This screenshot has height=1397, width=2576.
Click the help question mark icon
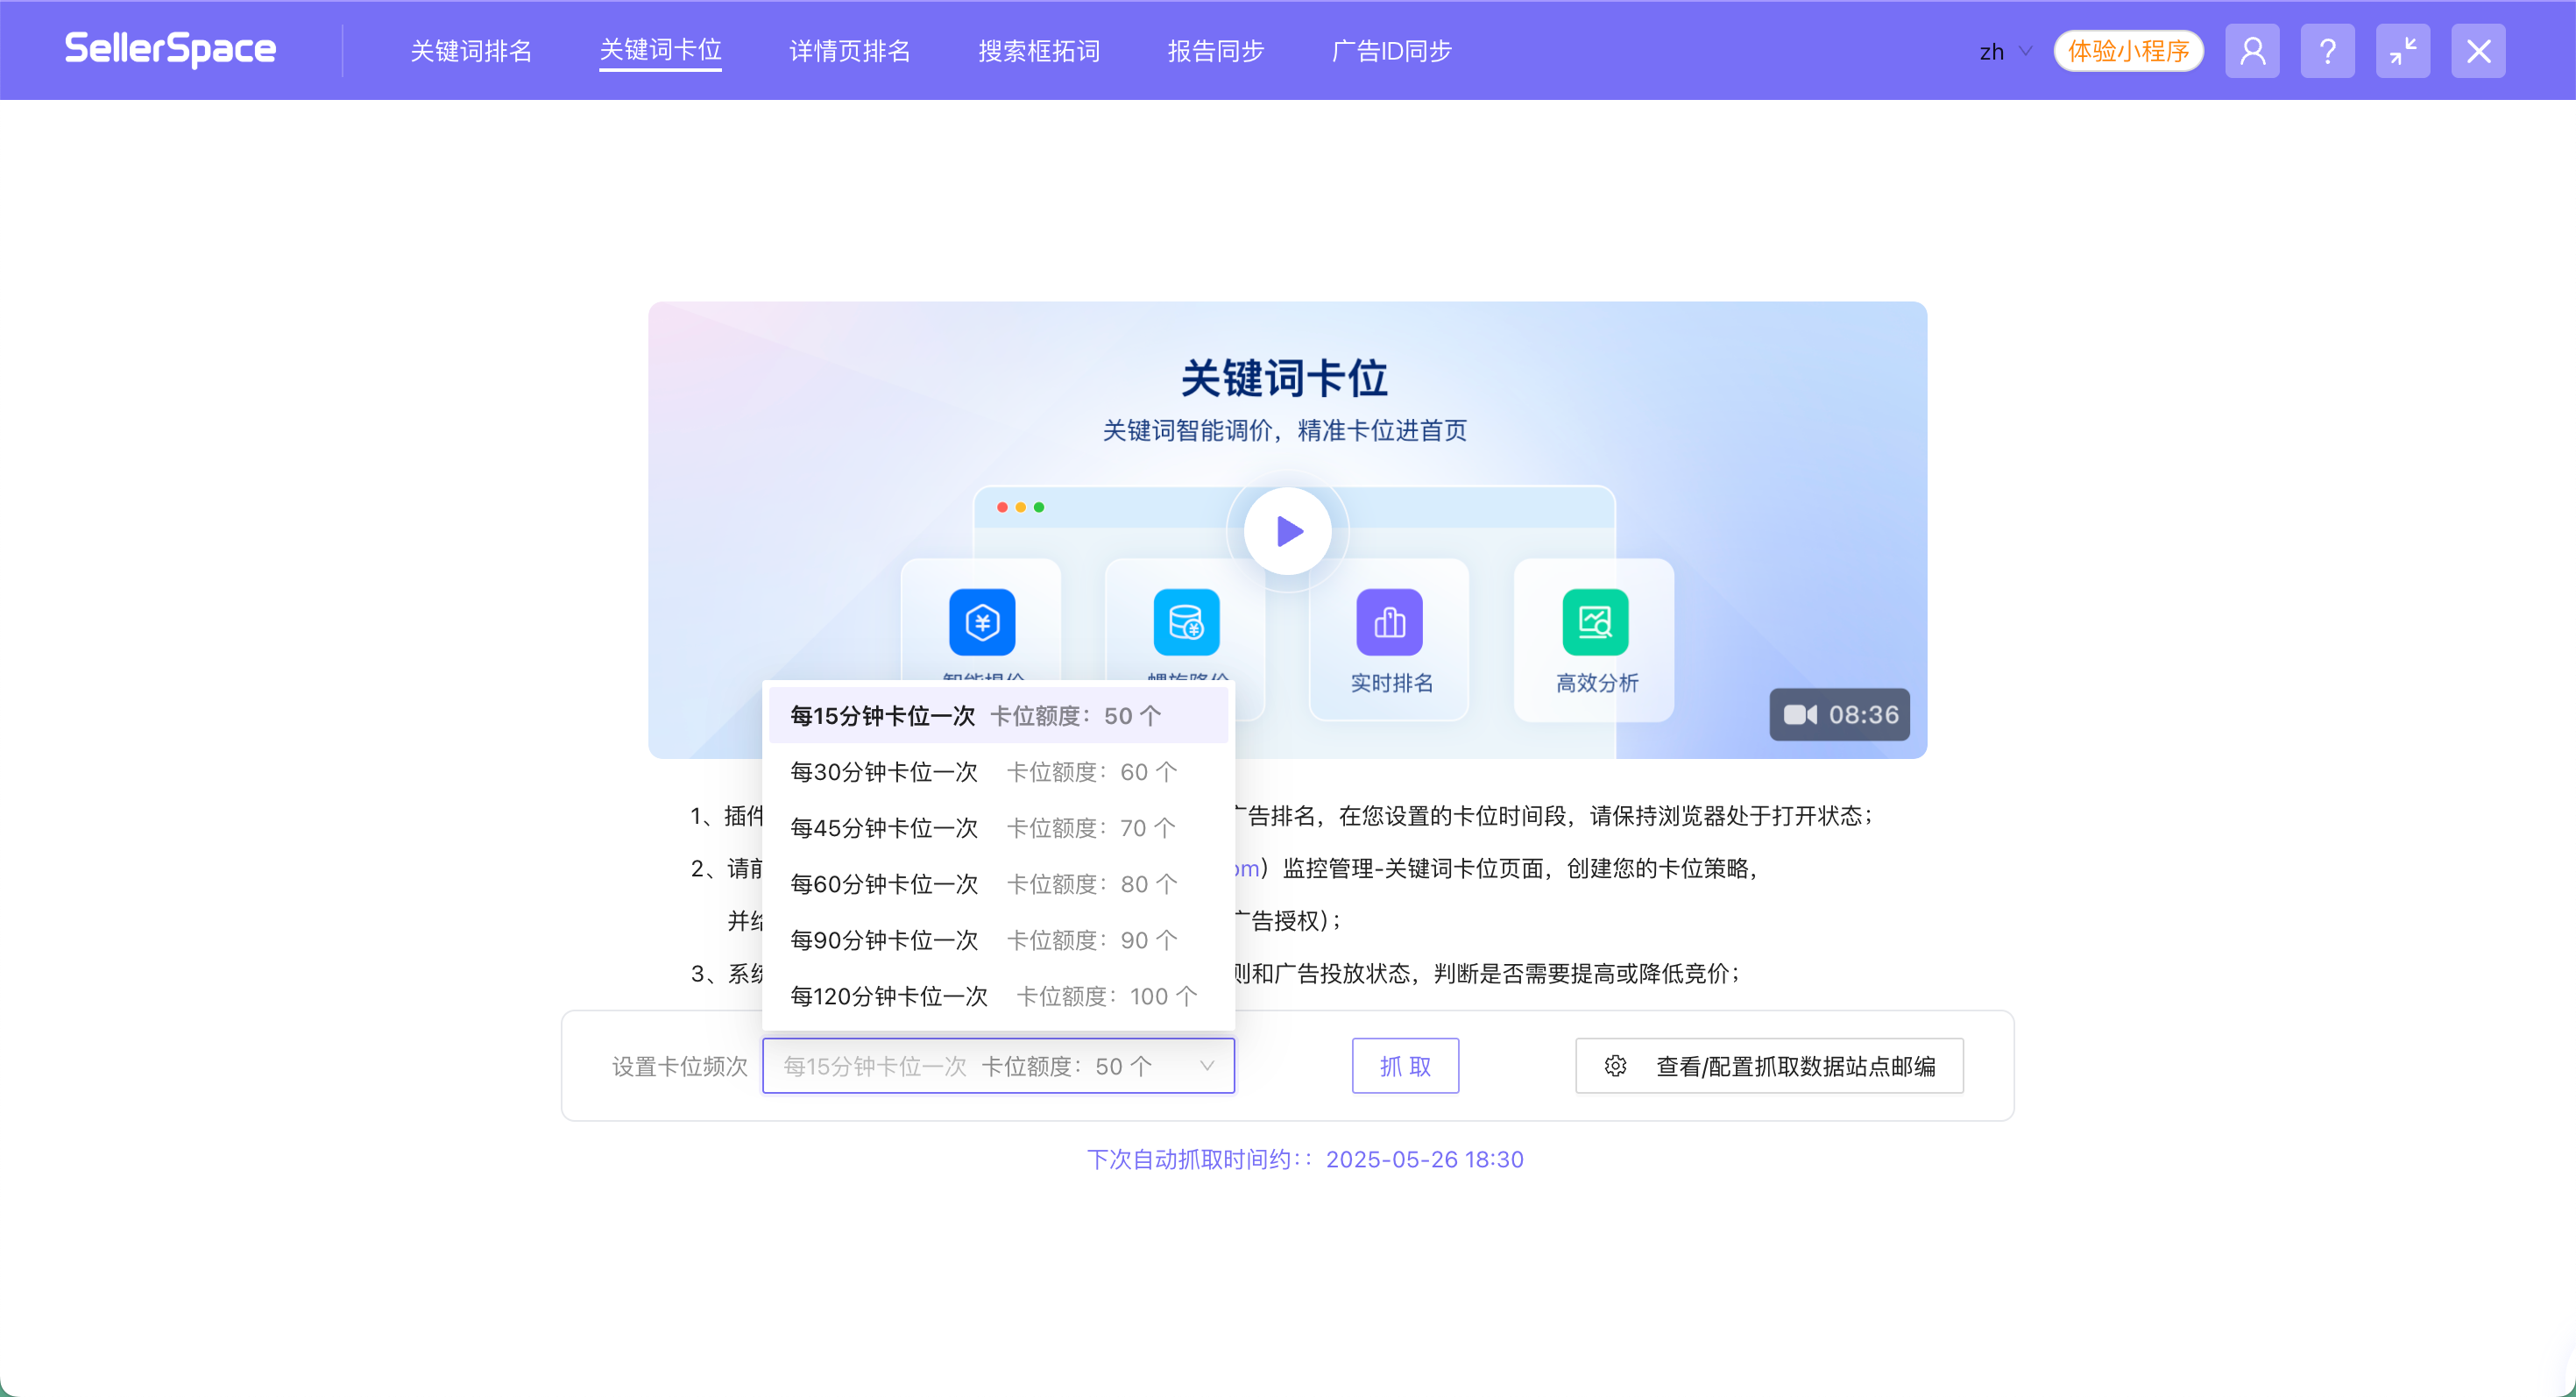(x=2328, y=49)
